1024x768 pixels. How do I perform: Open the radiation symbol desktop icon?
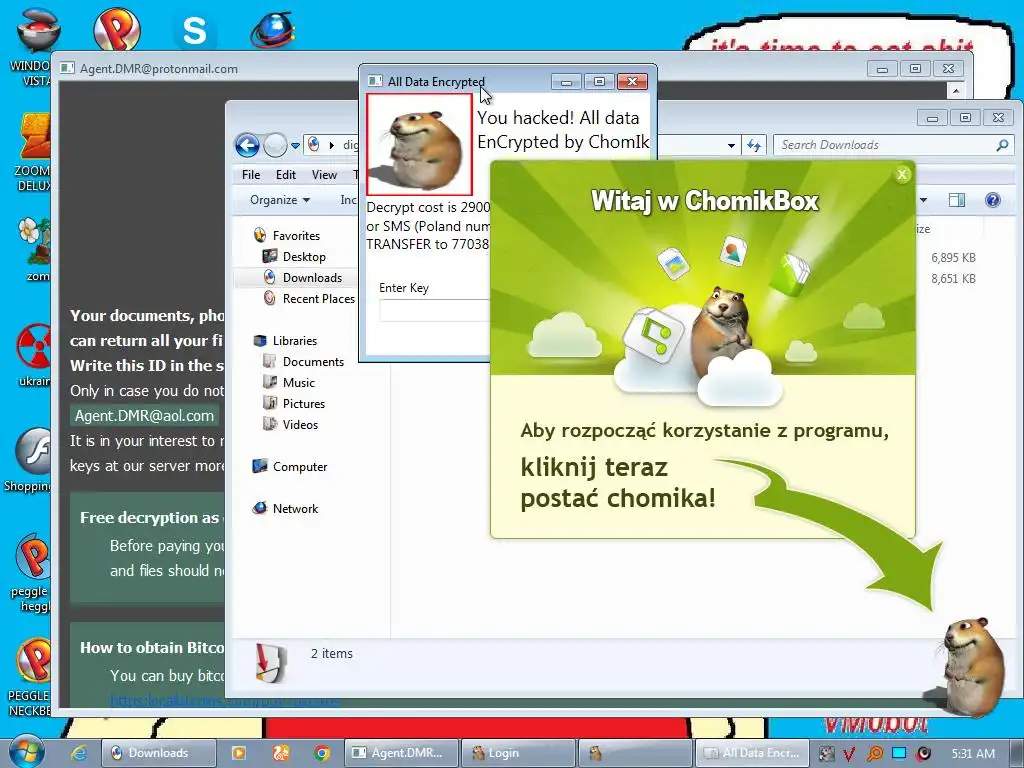34,356
